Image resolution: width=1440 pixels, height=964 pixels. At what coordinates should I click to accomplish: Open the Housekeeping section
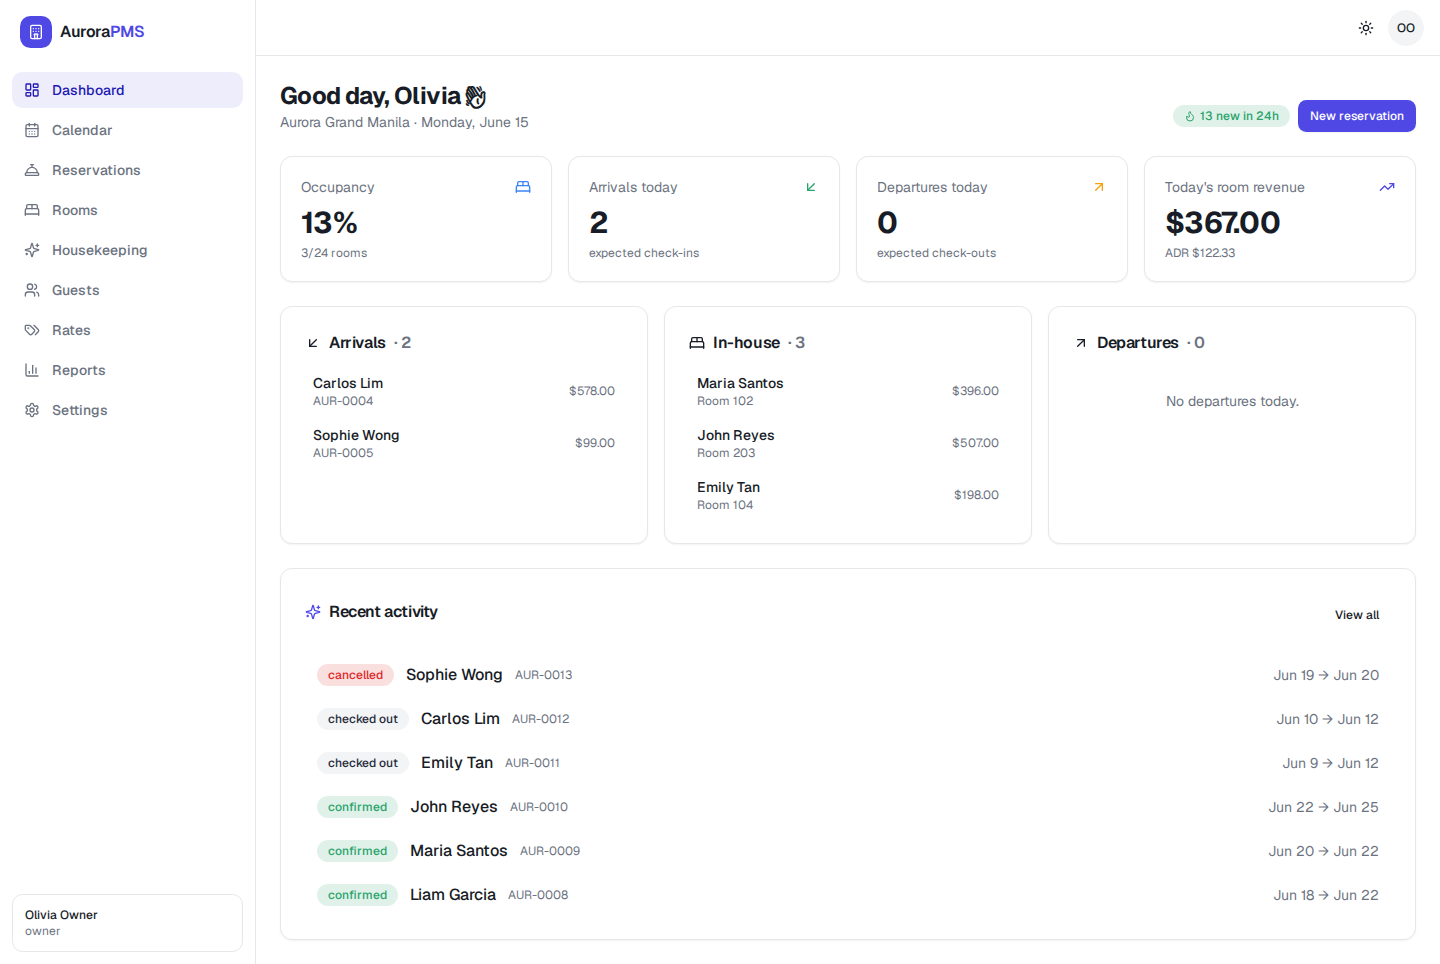(127, 250)
